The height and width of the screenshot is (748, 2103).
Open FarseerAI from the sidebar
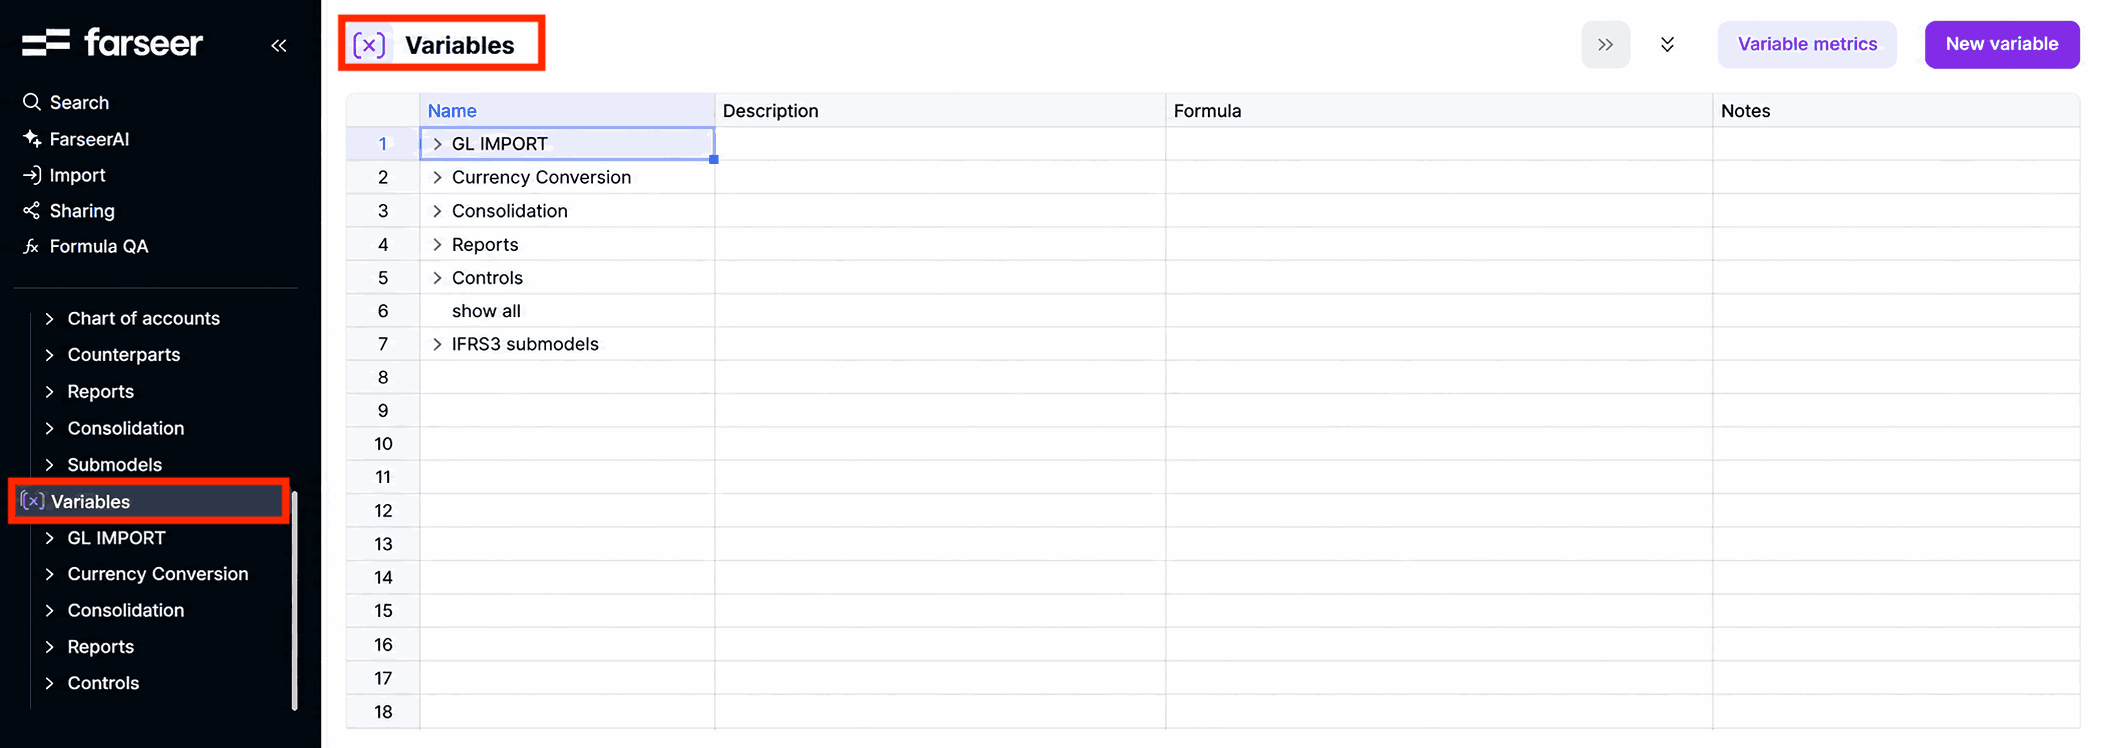click(x=89, y=139)
